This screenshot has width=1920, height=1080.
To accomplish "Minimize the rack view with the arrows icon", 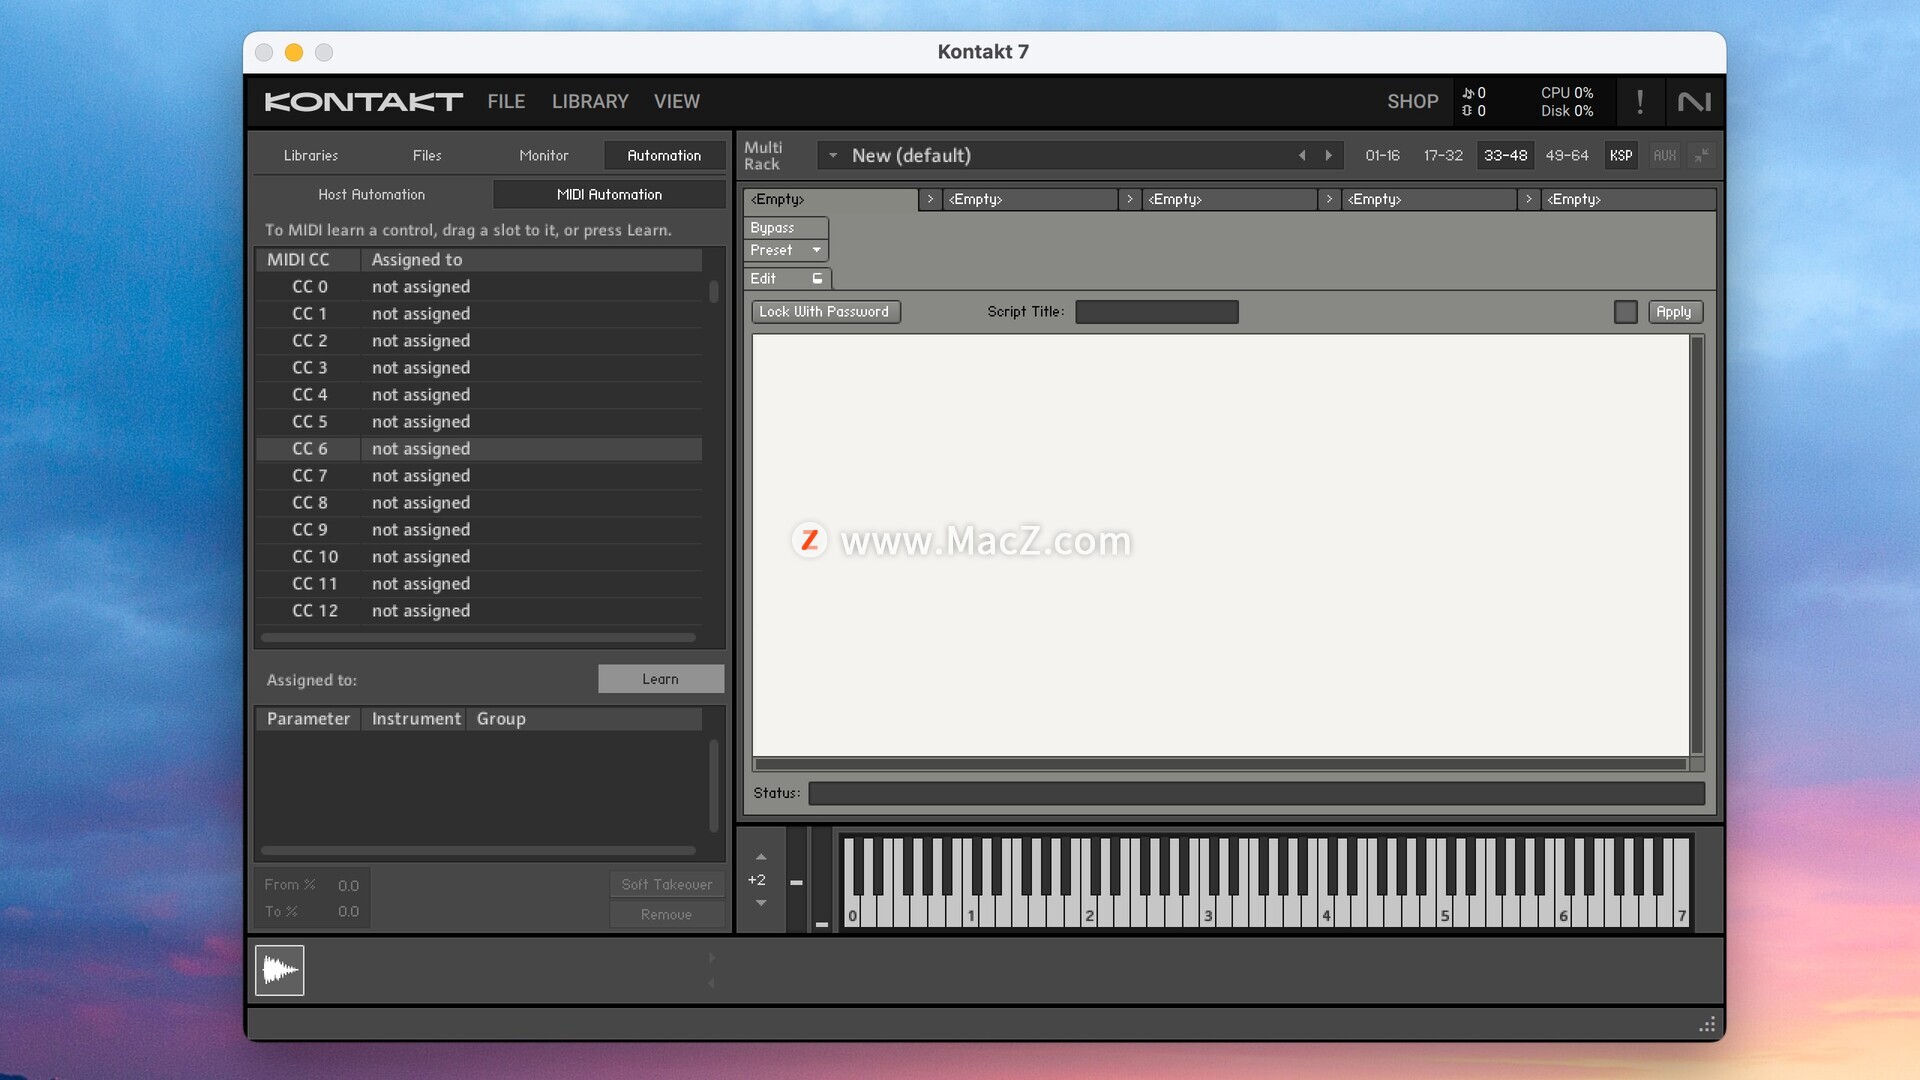I will pyautogui.click(x=1700, y=155).
